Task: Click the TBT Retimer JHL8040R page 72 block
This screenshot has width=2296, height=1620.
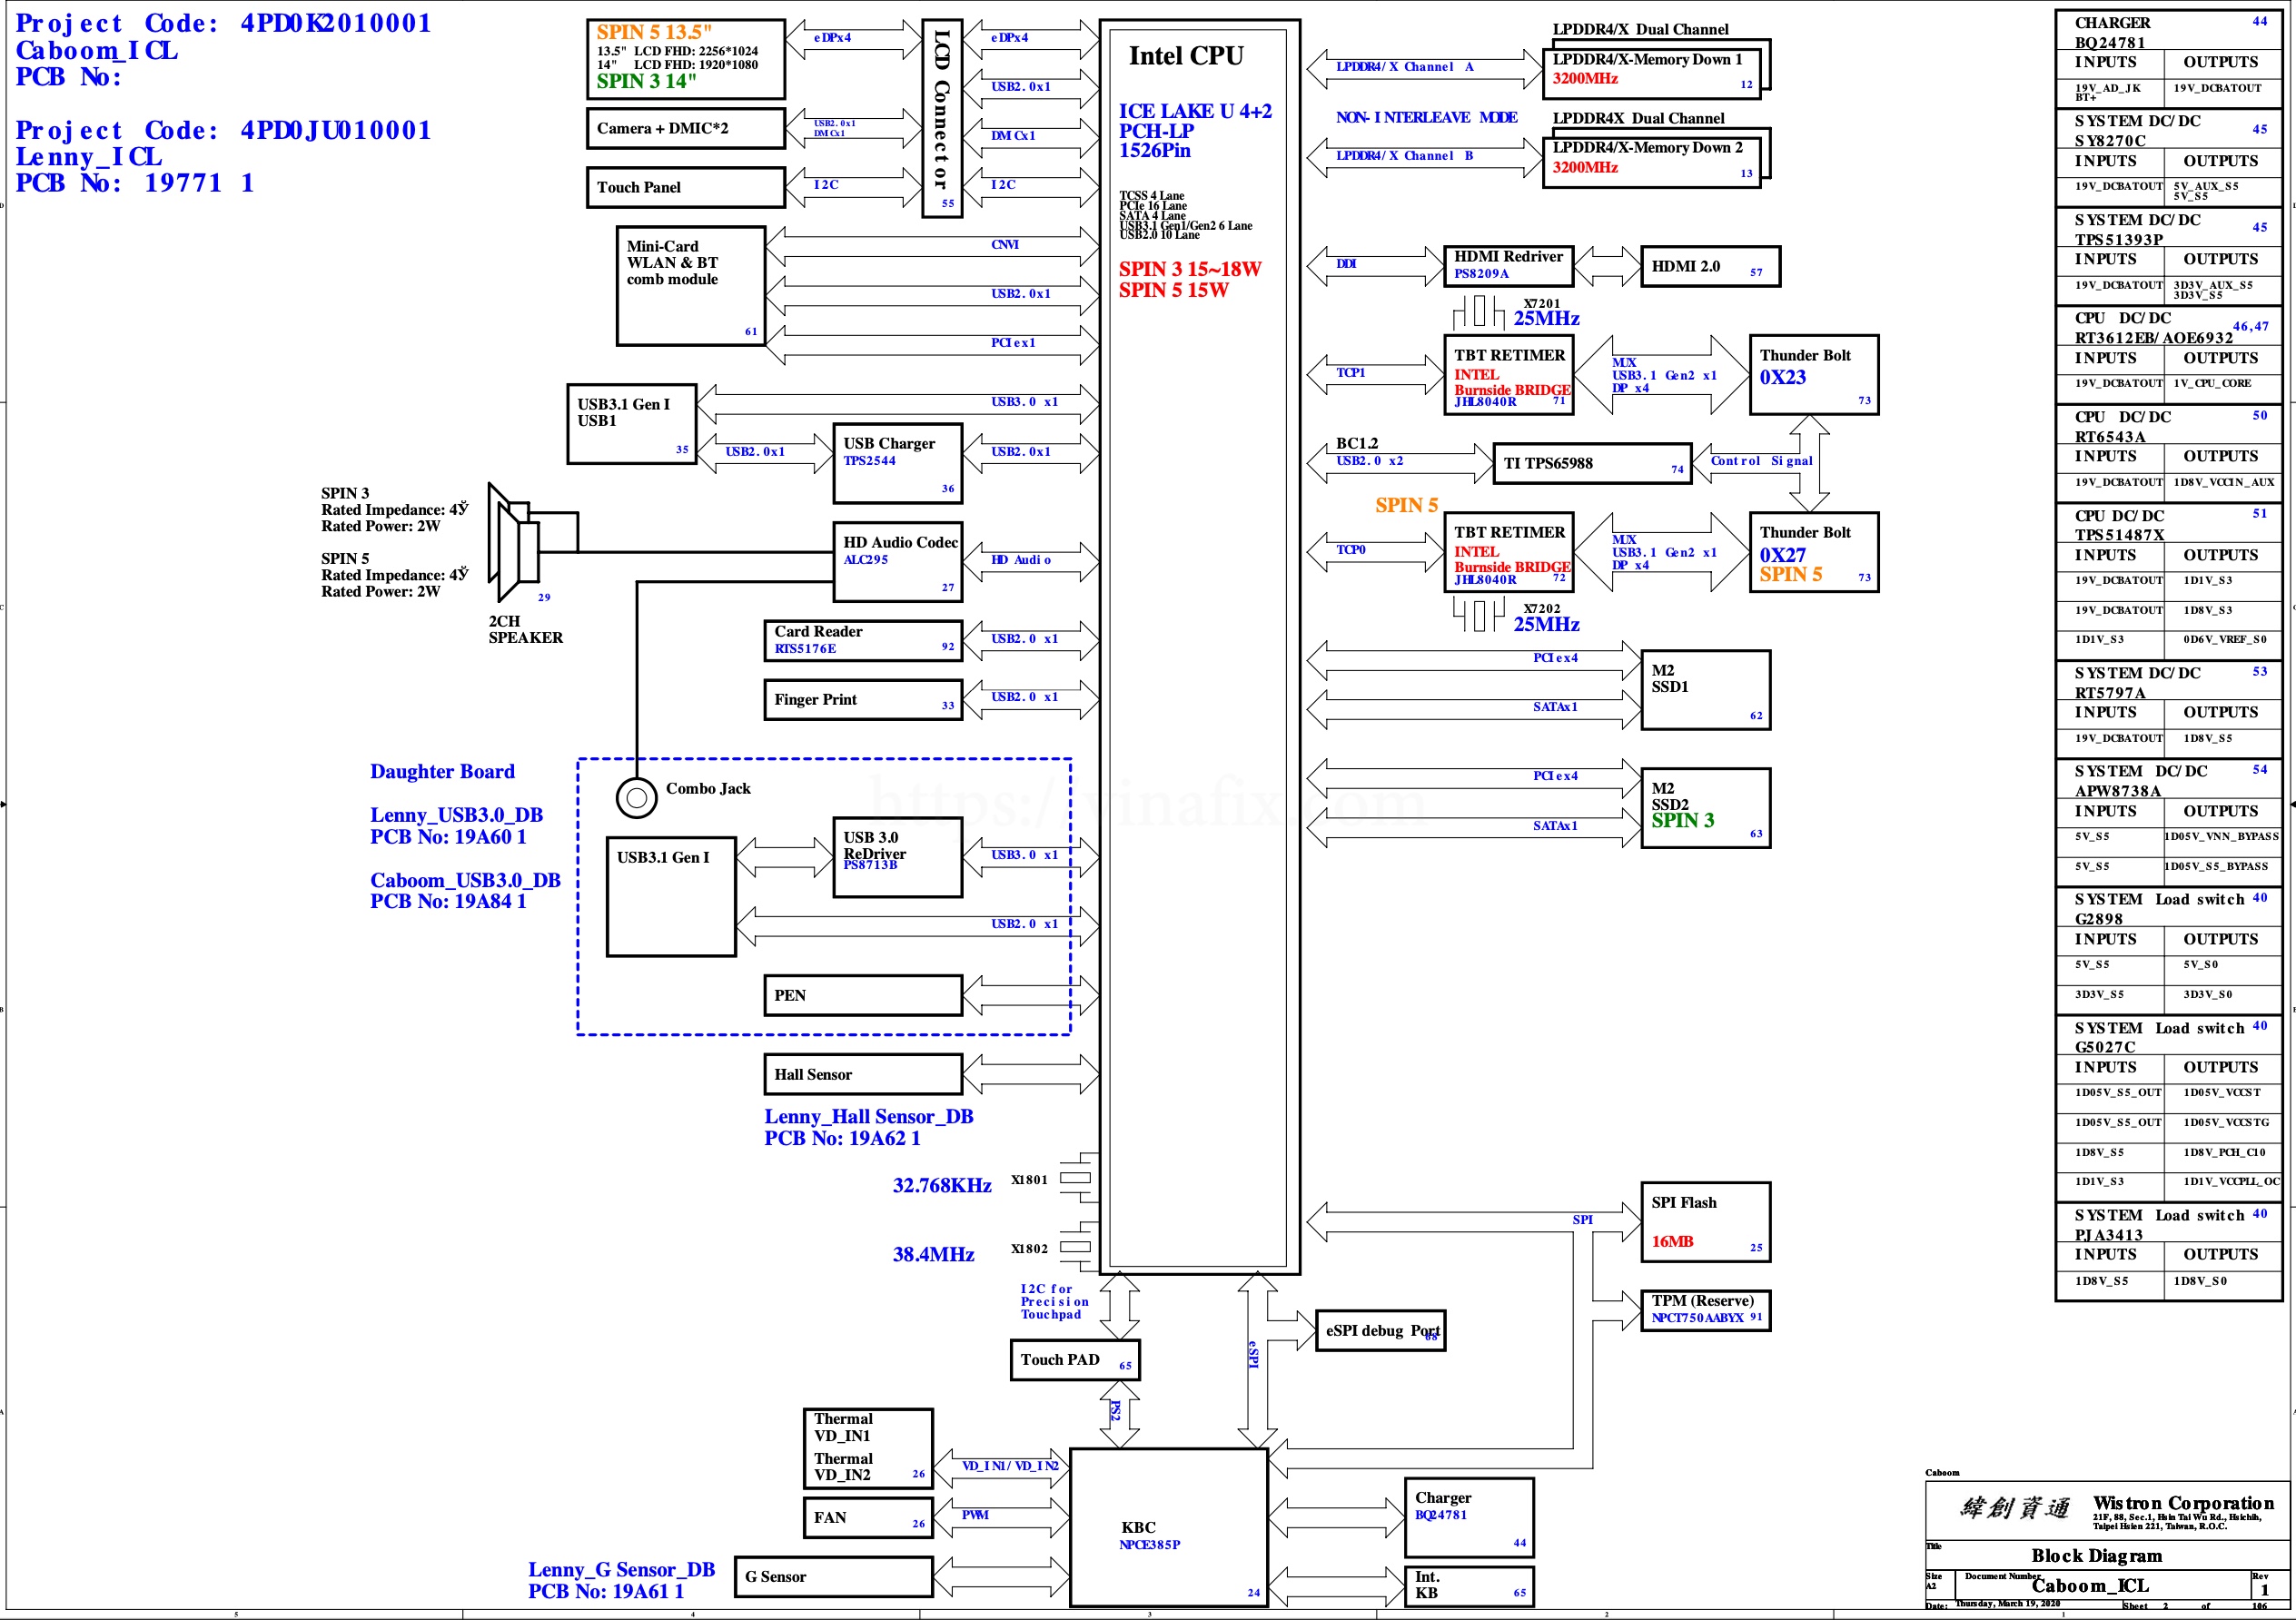Action: click(x=1509, y=552)
